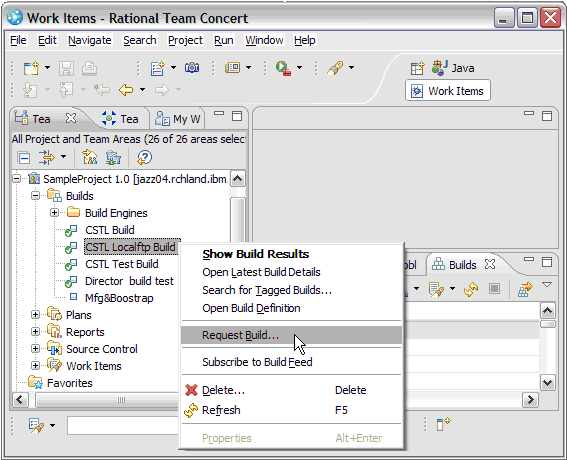Click the quick search work item icon
567x460 pixels.
[36, 426]
